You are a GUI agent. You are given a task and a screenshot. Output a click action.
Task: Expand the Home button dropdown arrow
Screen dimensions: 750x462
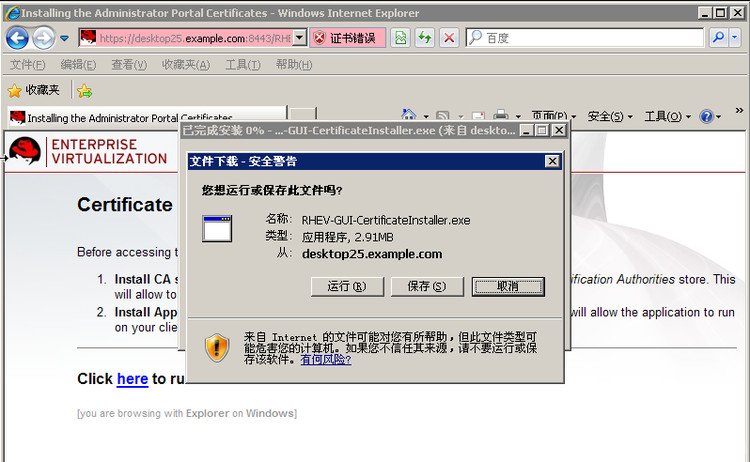click(x=426, y=116)
